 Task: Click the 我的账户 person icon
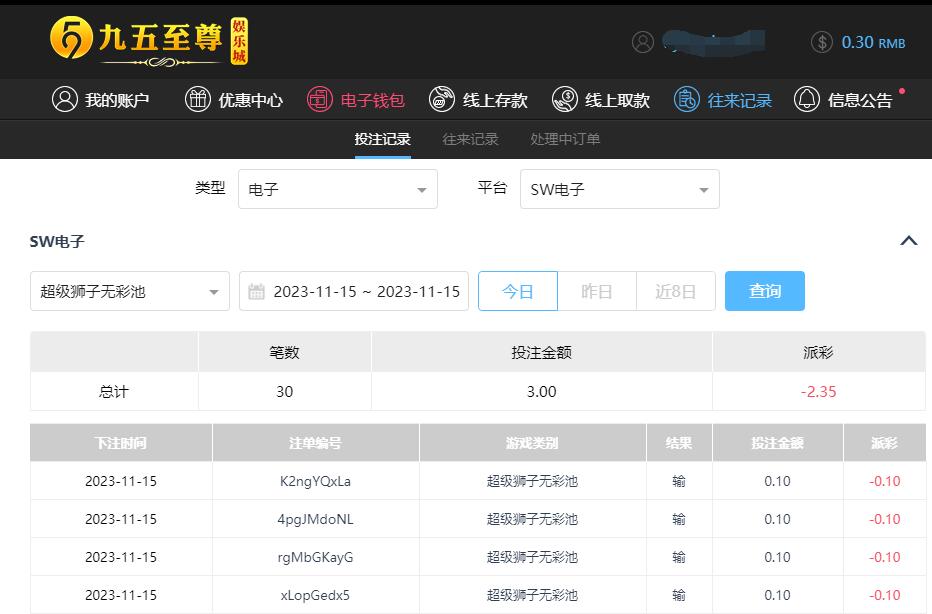point(65,99)
